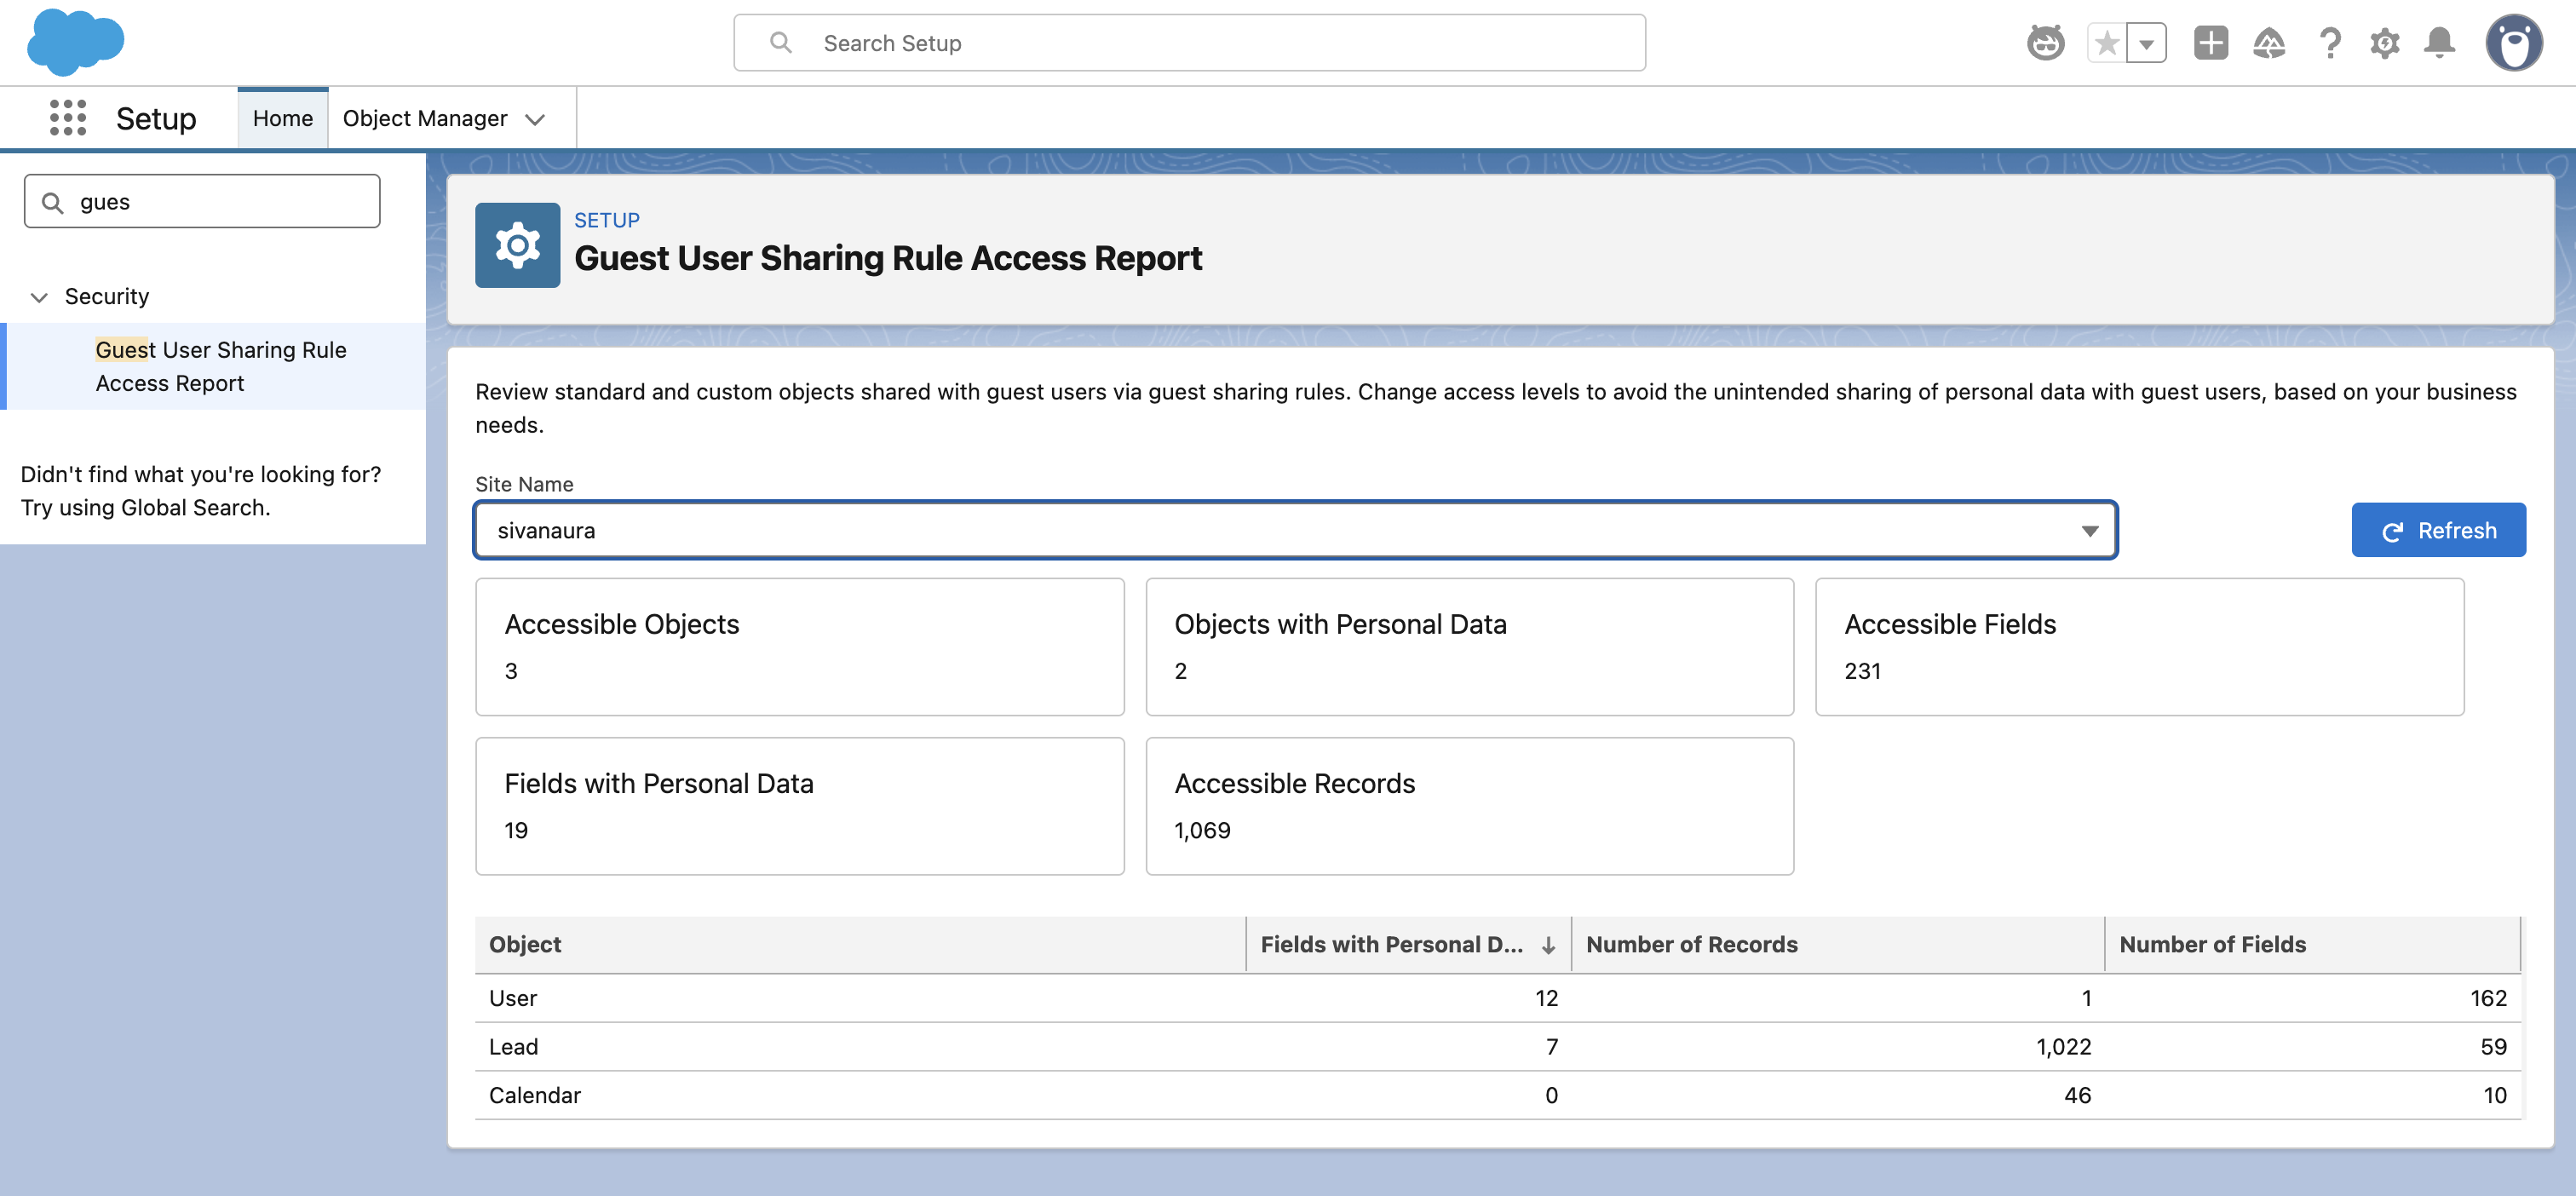Open the App Launcher dots grid
2576x1196 pixels.
tap(68, 118)
